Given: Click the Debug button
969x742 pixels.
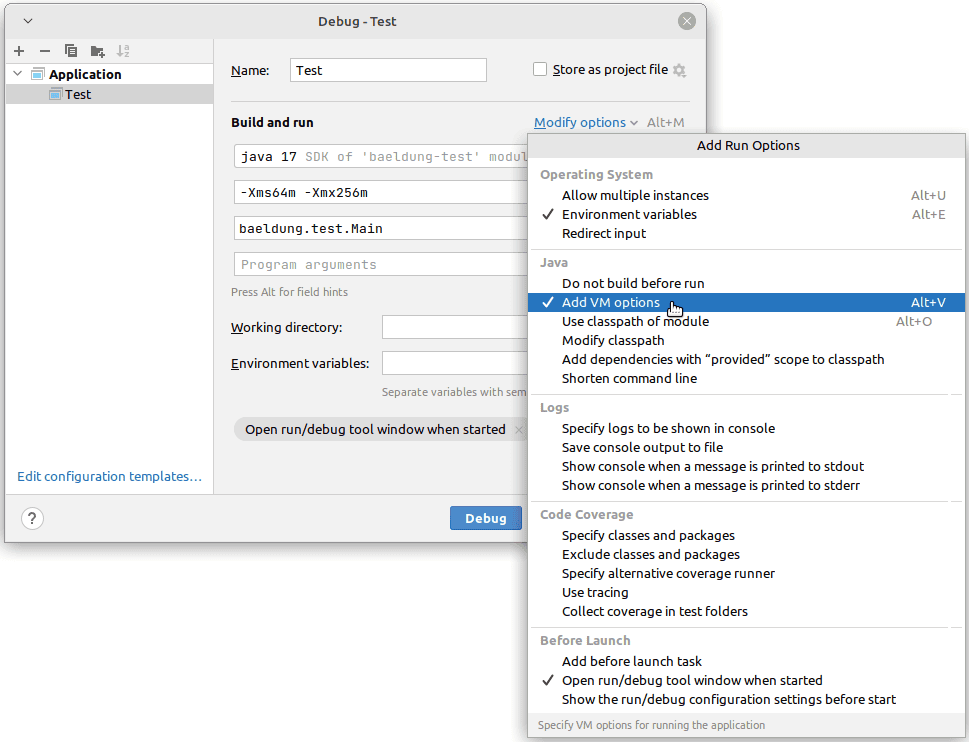Looking at the screenshot, I should tap(486, 518).
